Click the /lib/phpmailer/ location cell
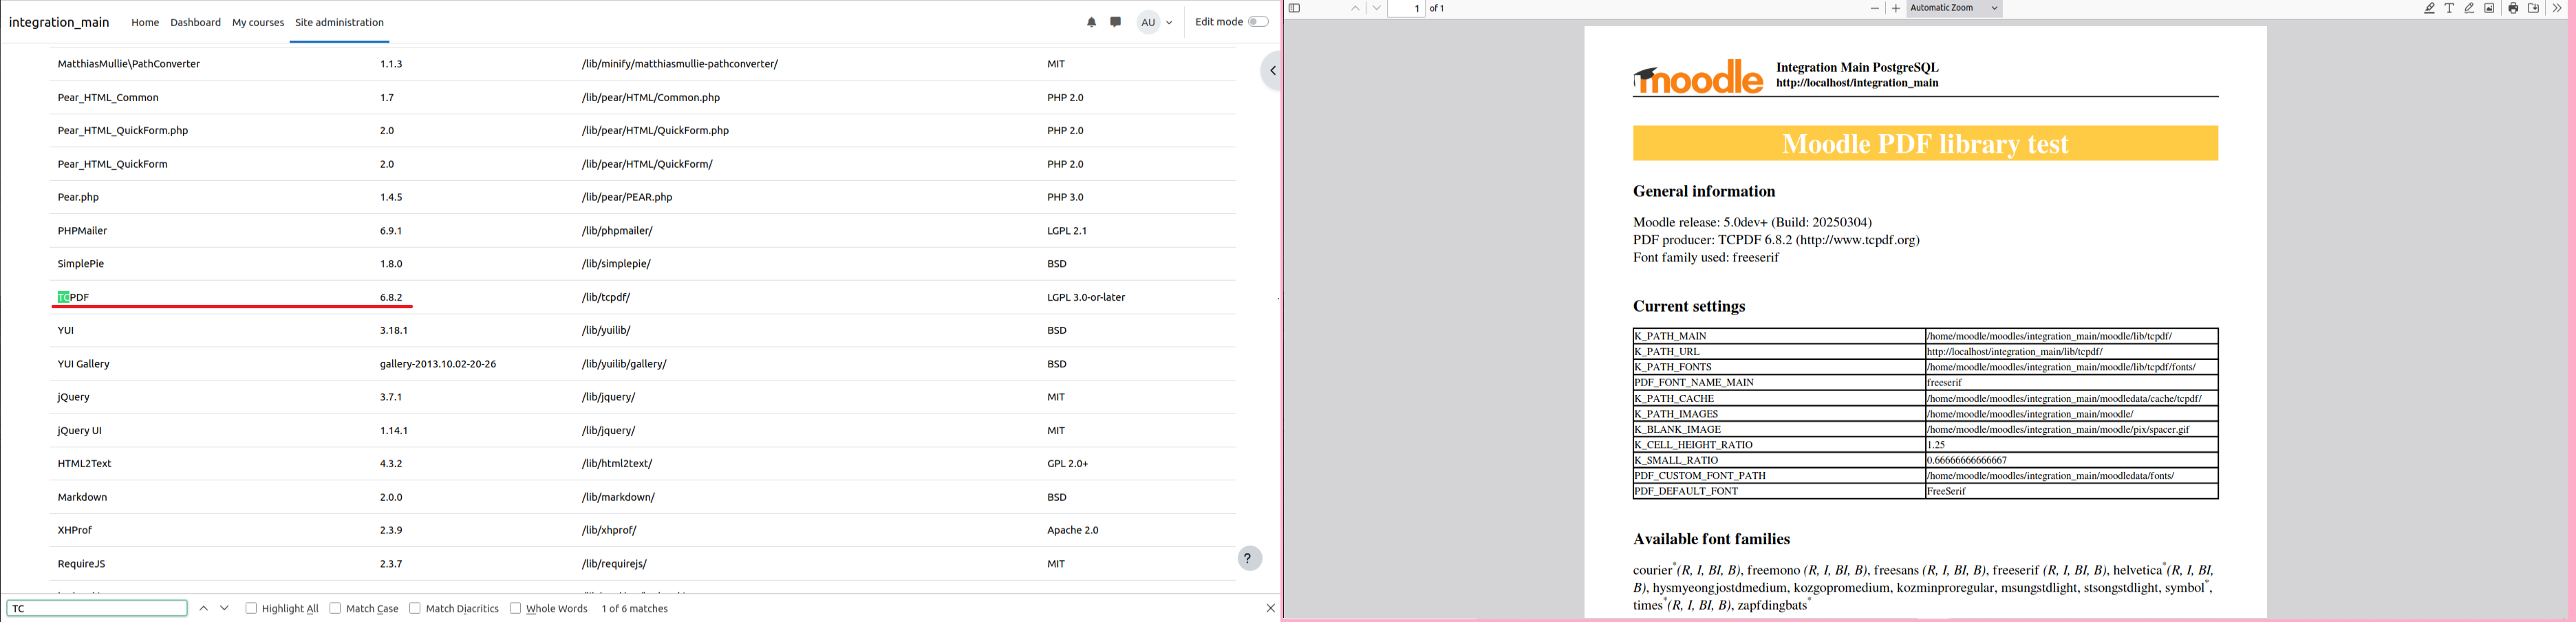 617,231
